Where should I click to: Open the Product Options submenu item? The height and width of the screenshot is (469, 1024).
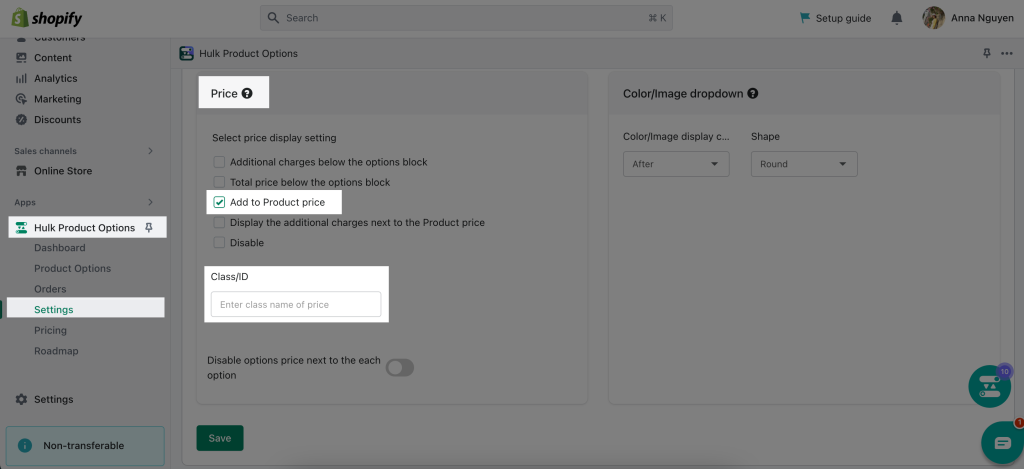[x=72, y=268]
